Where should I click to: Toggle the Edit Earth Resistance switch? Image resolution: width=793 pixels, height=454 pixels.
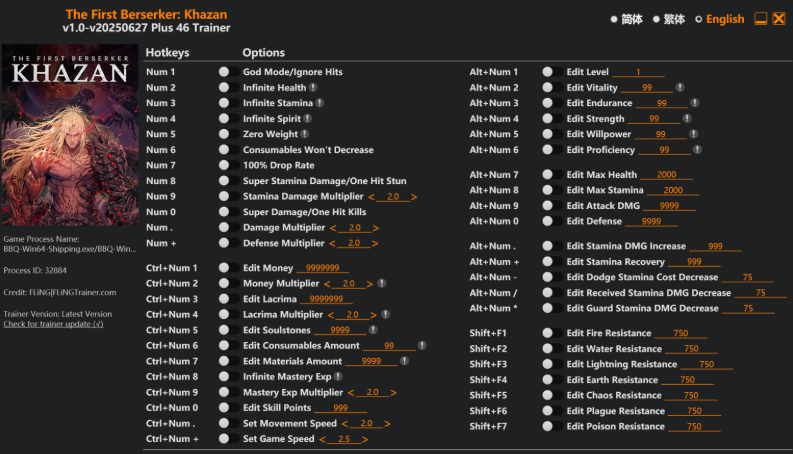pyautogui.click(x=552, y=380)
